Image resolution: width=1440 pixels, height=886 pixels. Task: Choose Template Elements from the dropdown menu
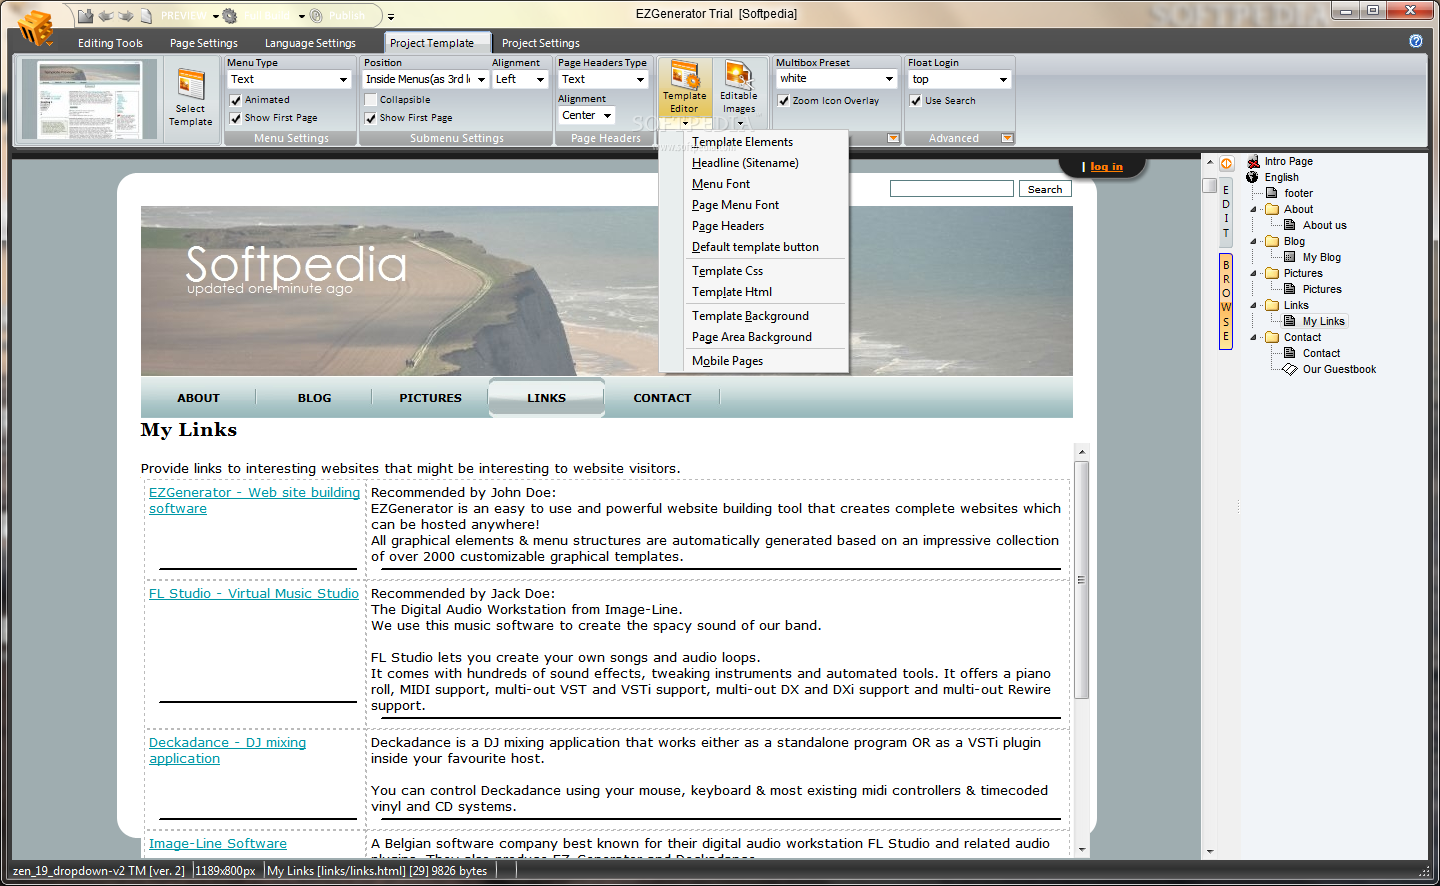[753, 142]
